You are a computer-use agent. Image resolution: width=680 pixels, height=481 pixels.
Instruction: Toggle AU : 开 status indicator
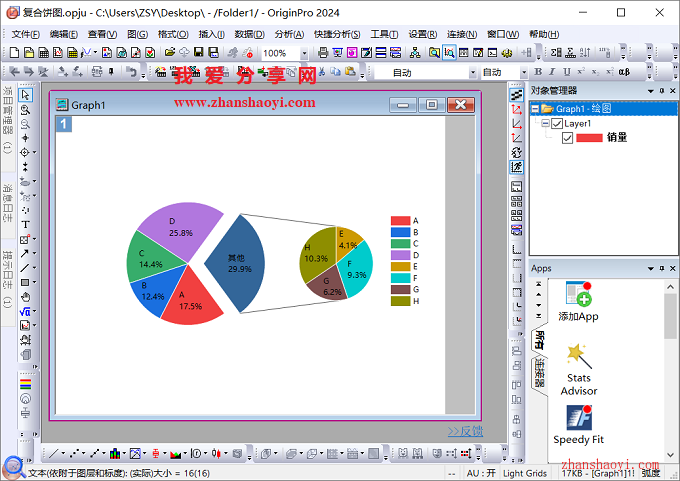pyautogui.click(x=481, y=473)
